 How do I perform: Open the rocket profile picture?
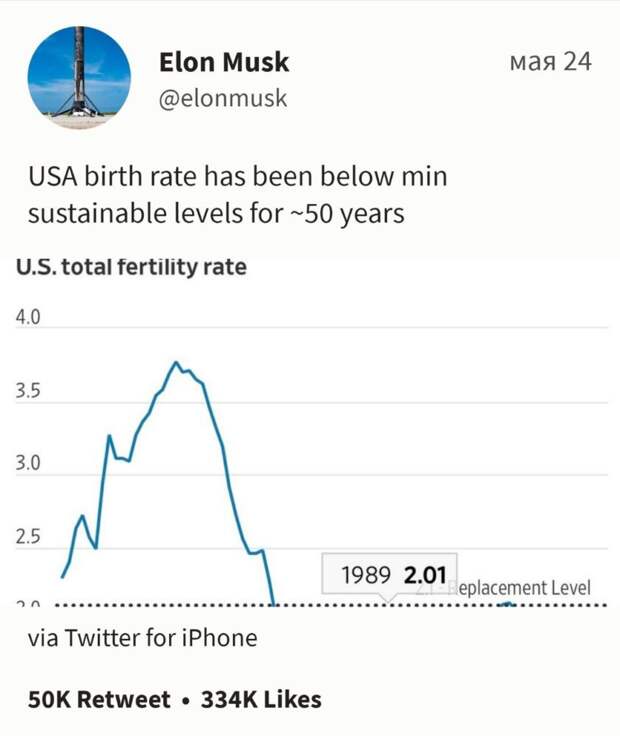coord(79,77)
